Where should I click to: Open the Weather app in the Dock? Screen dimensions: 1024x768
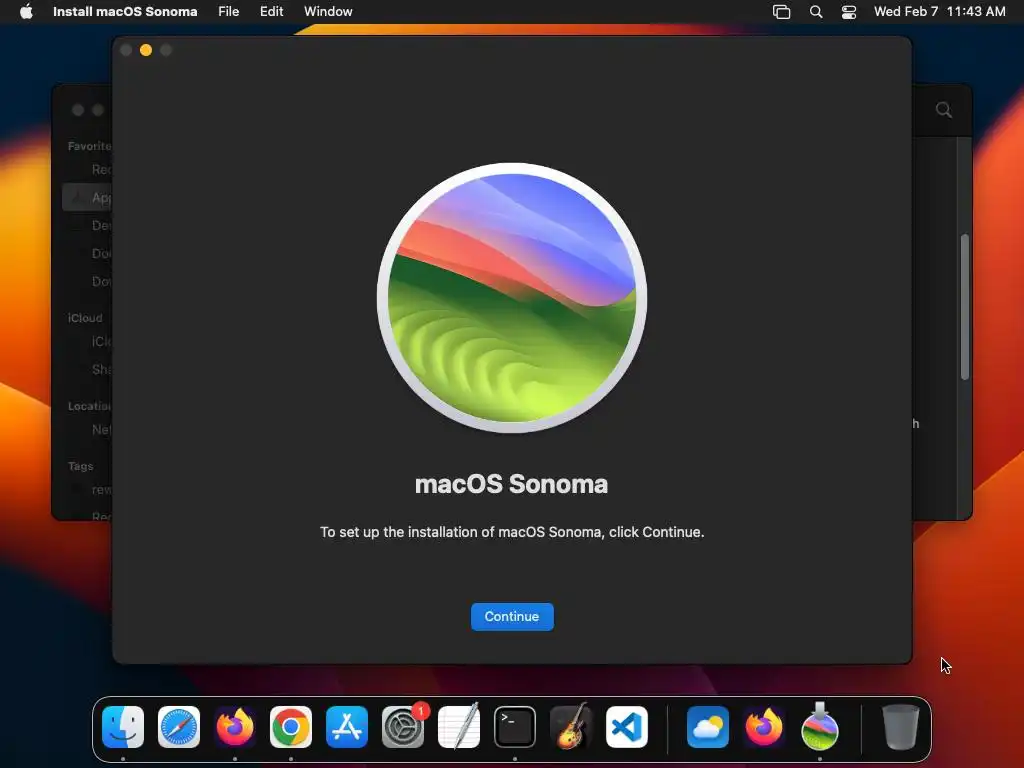[x=708, y=727]
